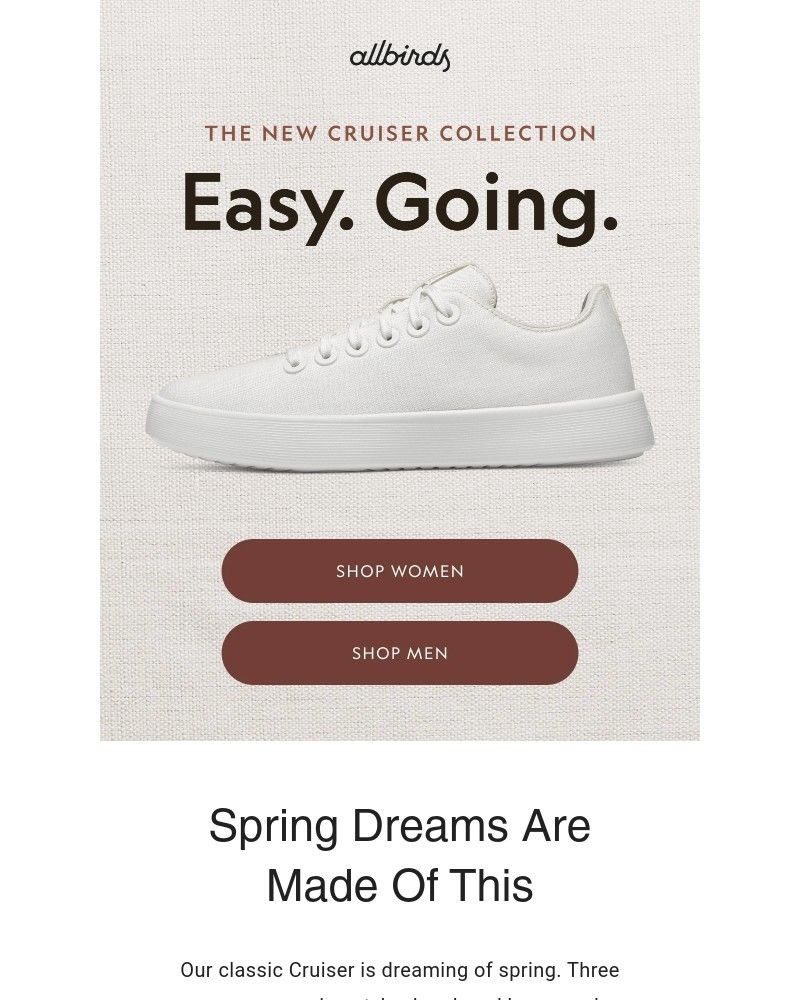This screenshot has height=1000, width=800.
Task: Open the Shop Men button
Action: 399,653
